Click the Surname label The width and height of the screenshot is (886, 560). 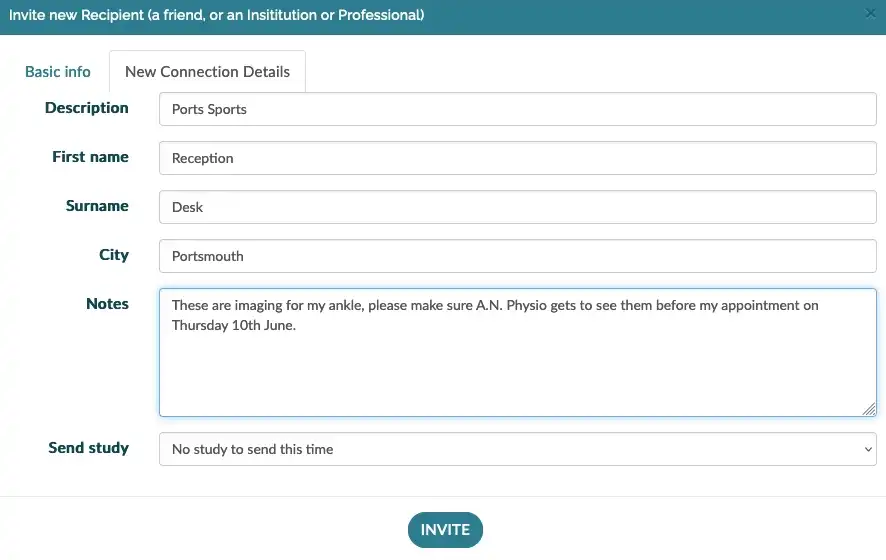[x=97, y=206]
